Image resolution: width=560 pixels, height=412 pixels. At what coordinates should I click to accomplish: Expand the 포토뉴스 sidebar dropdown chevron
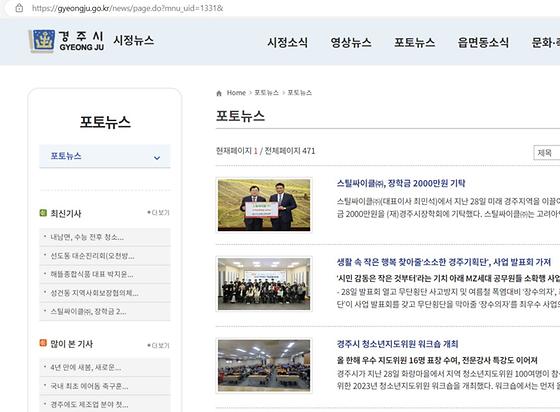pos(157,157)
